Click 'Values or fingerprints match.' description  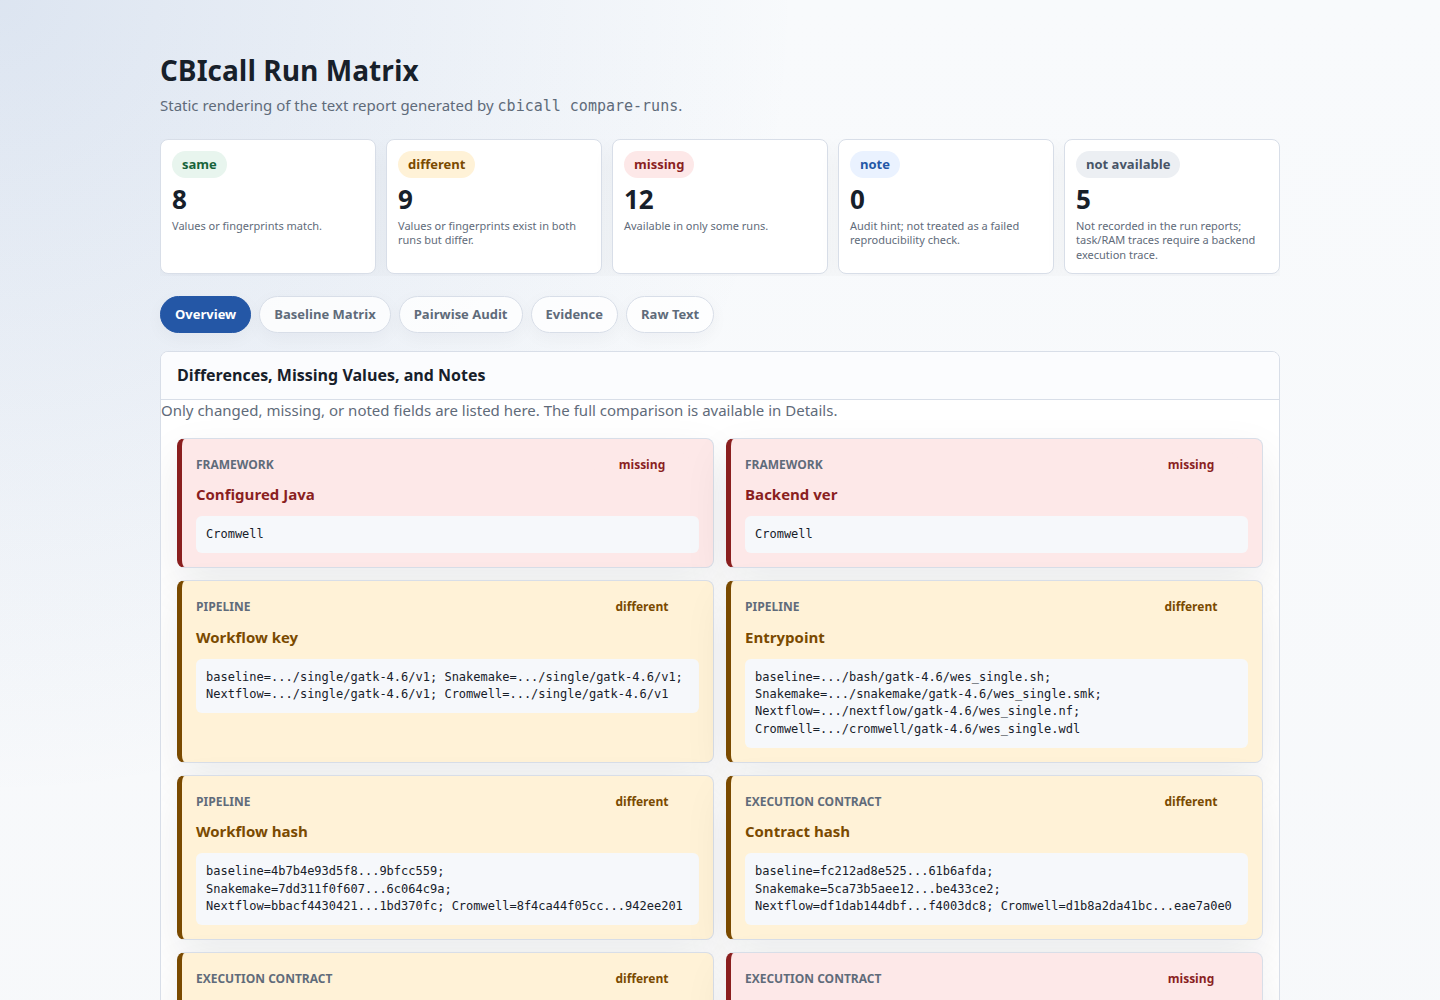[247, 226]
